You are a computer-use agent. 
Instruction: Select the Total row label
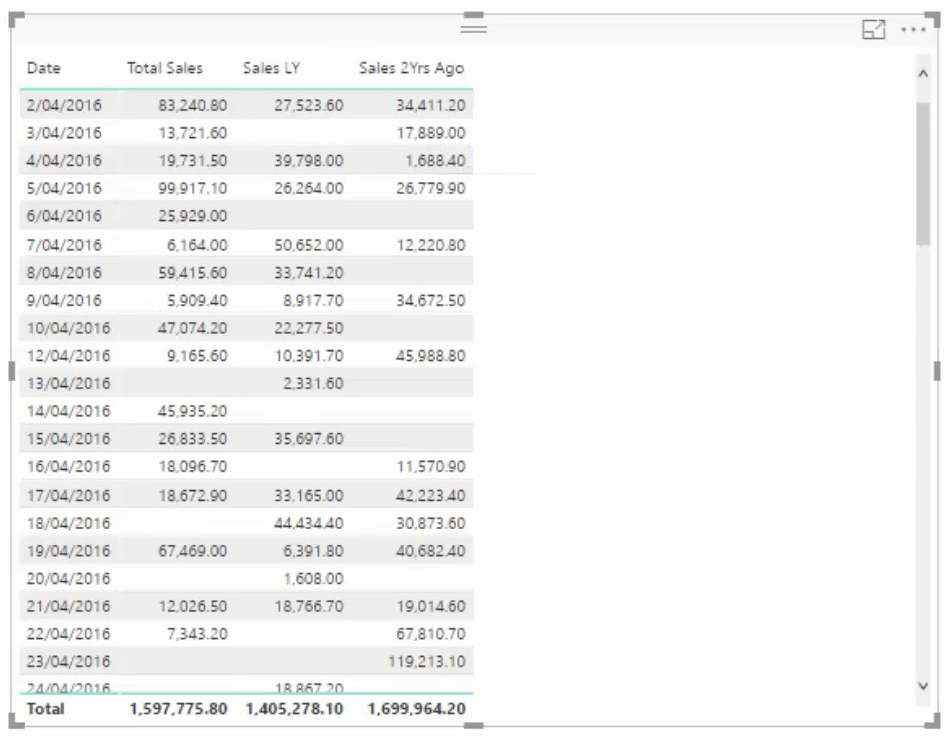(45, 710)
